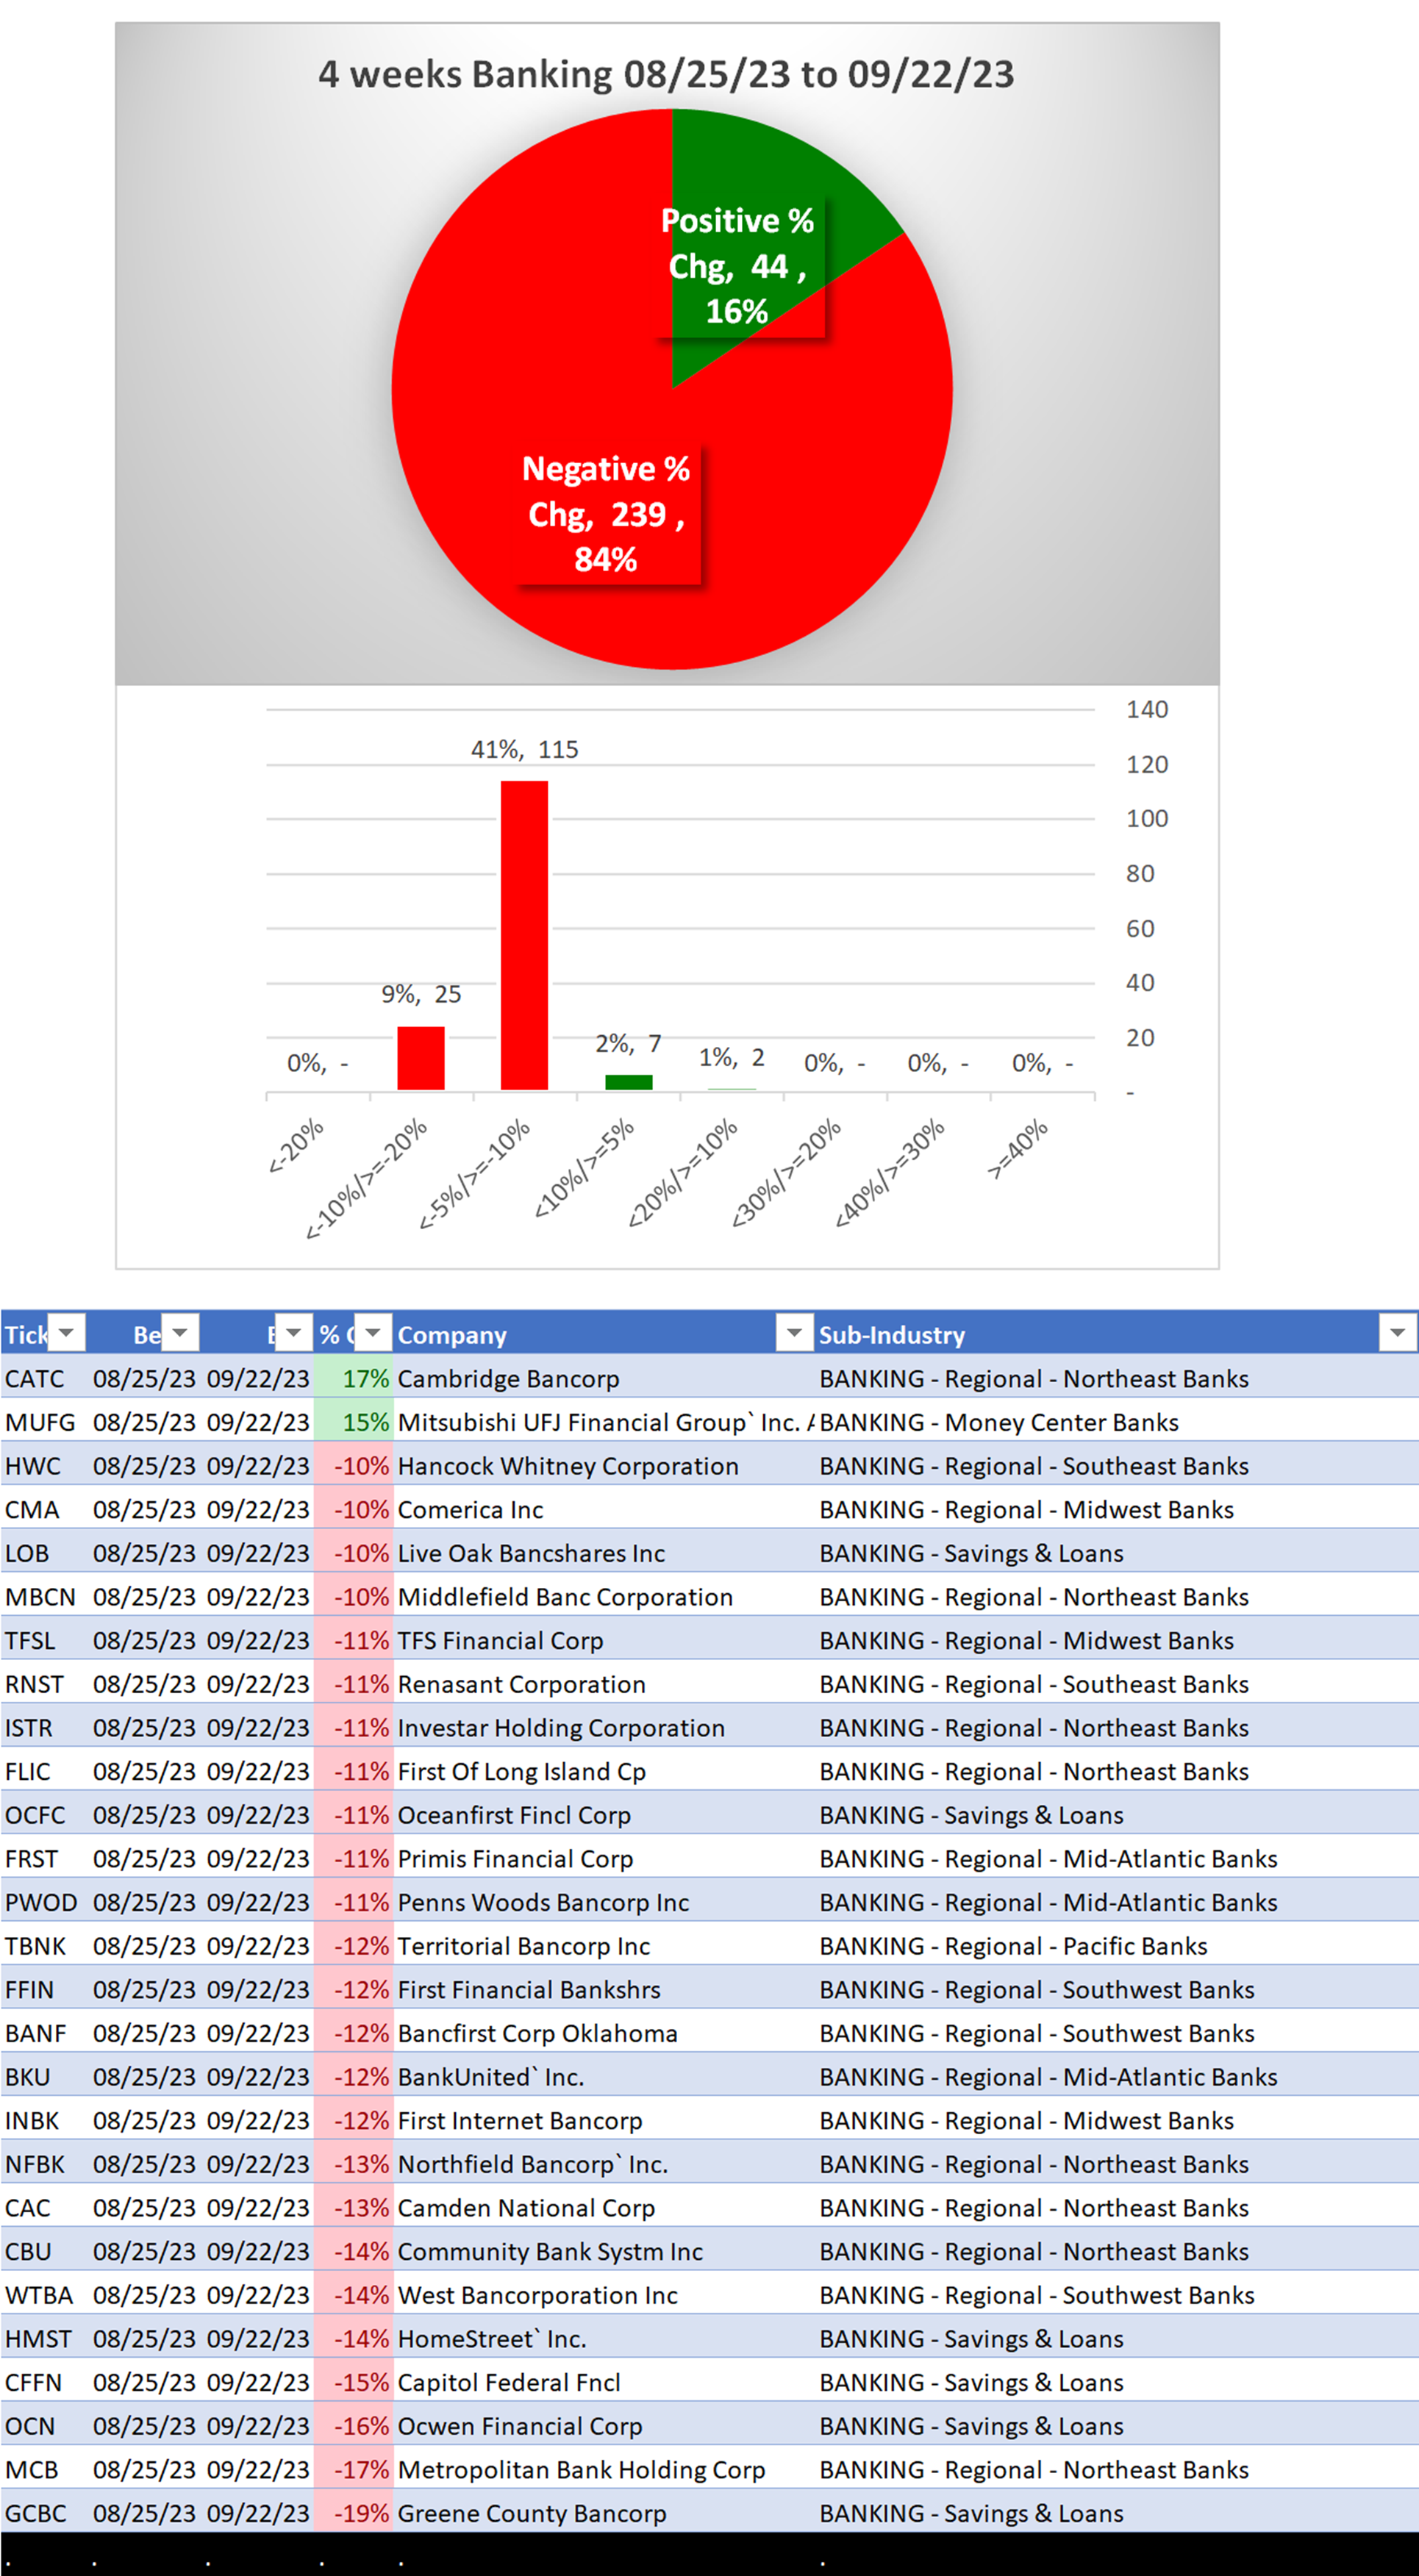
Task: Open the Sub-Industry column filter dropdown
Action: pyautogui.click(x=1397, y=1333)
